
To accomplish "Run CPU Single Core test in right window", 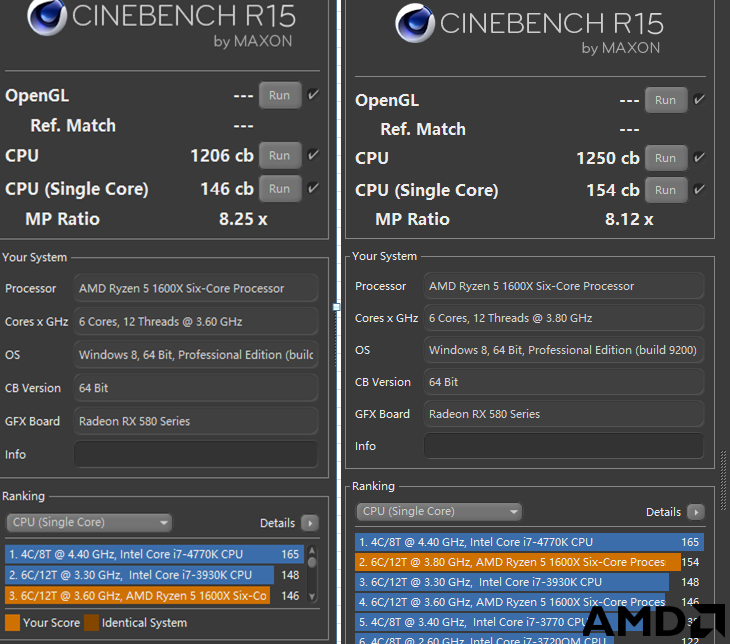I will [666, 190].
